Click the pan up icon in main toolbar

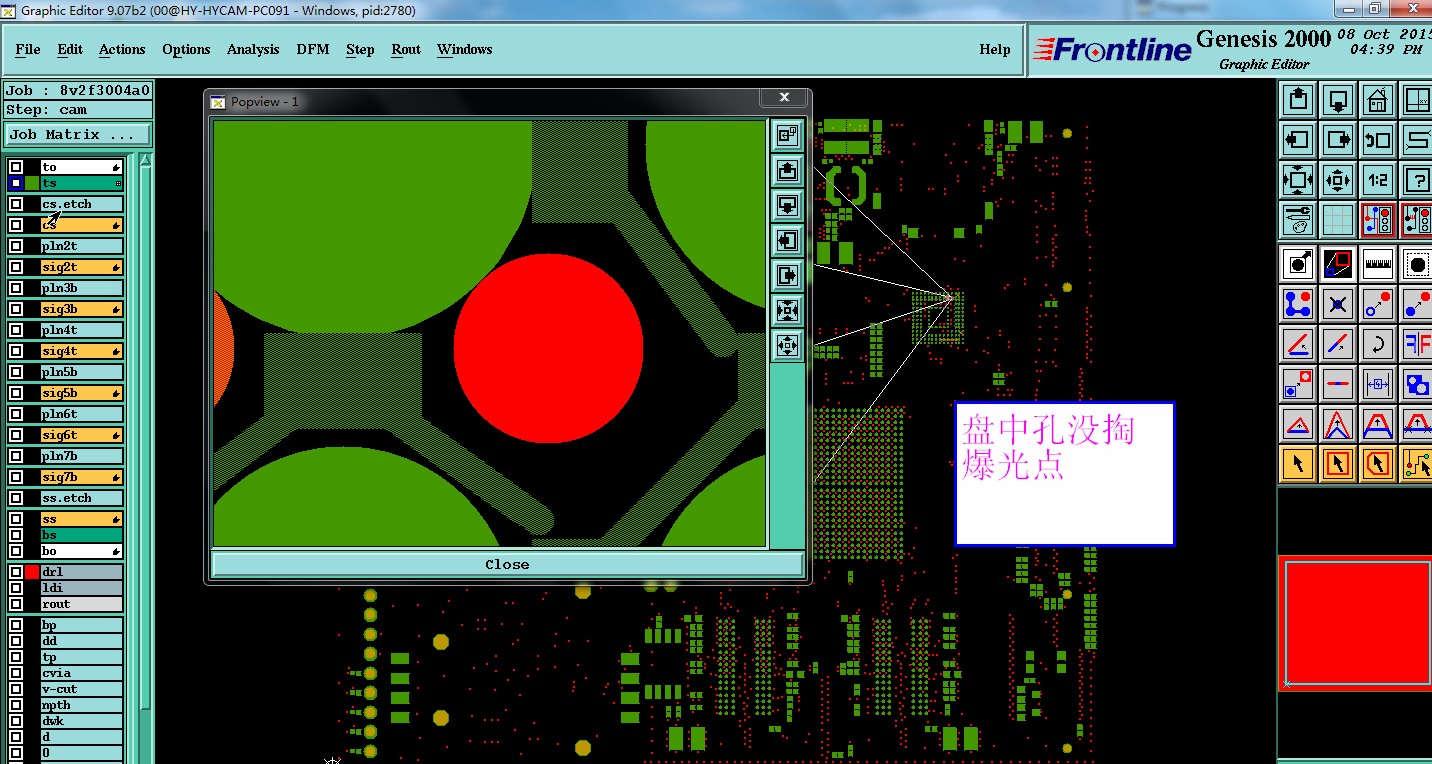click(x=1298, y=100)
